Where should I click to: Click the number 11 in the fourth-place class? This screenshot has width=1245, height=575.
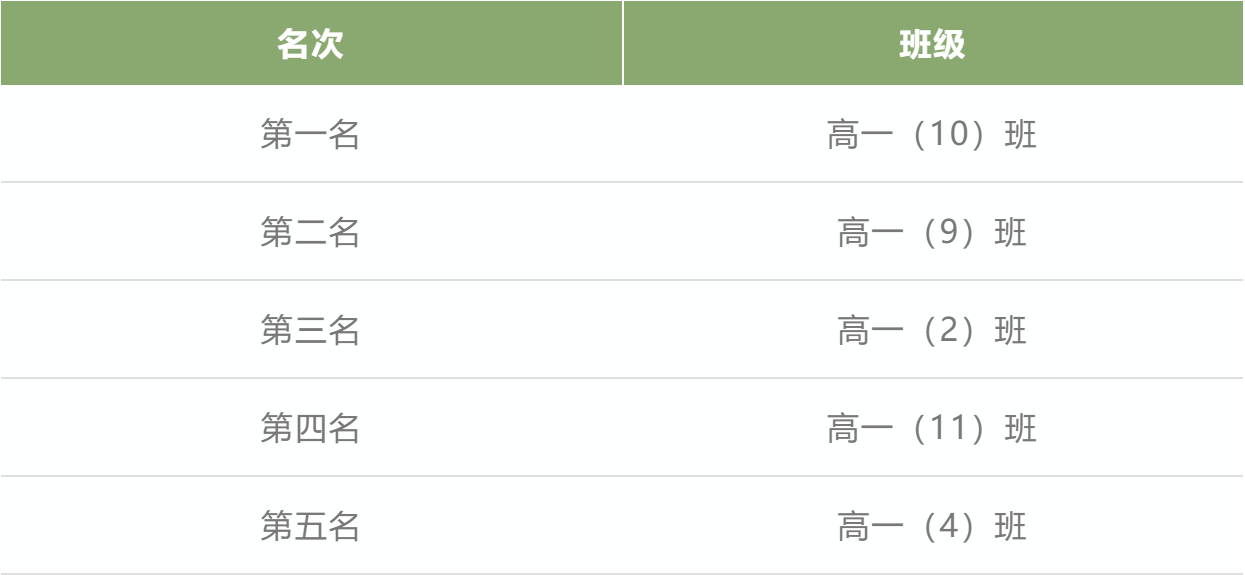(932, 428)
